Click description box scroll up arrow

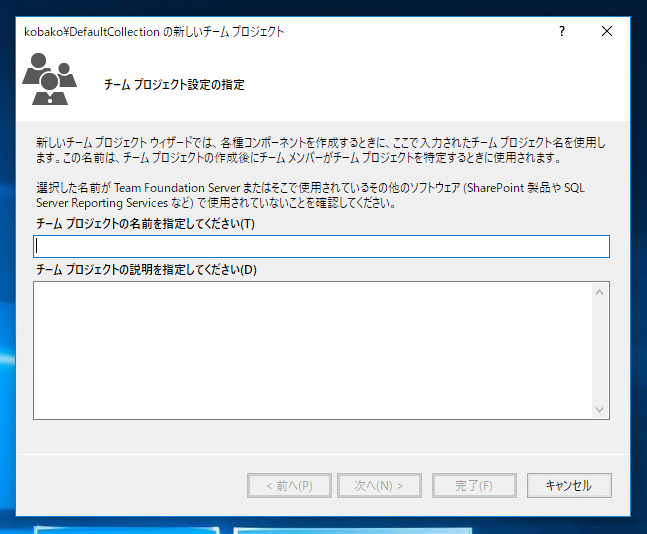coord(600,292)
